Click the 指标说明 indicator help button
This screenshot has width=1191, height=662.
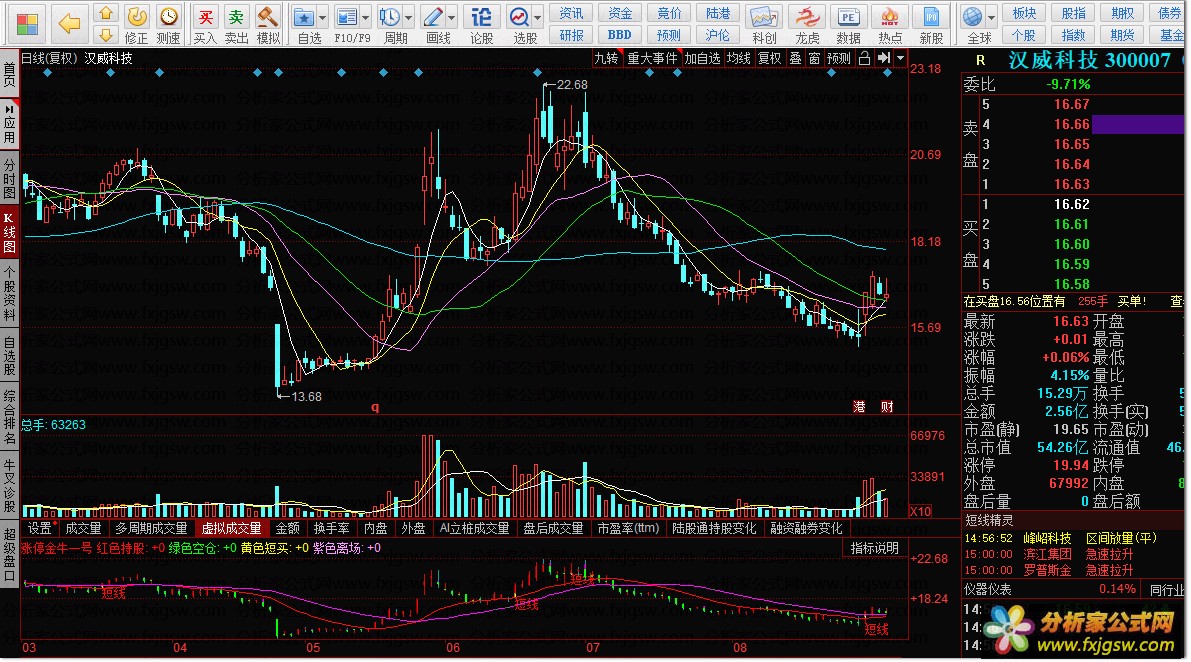874,548
